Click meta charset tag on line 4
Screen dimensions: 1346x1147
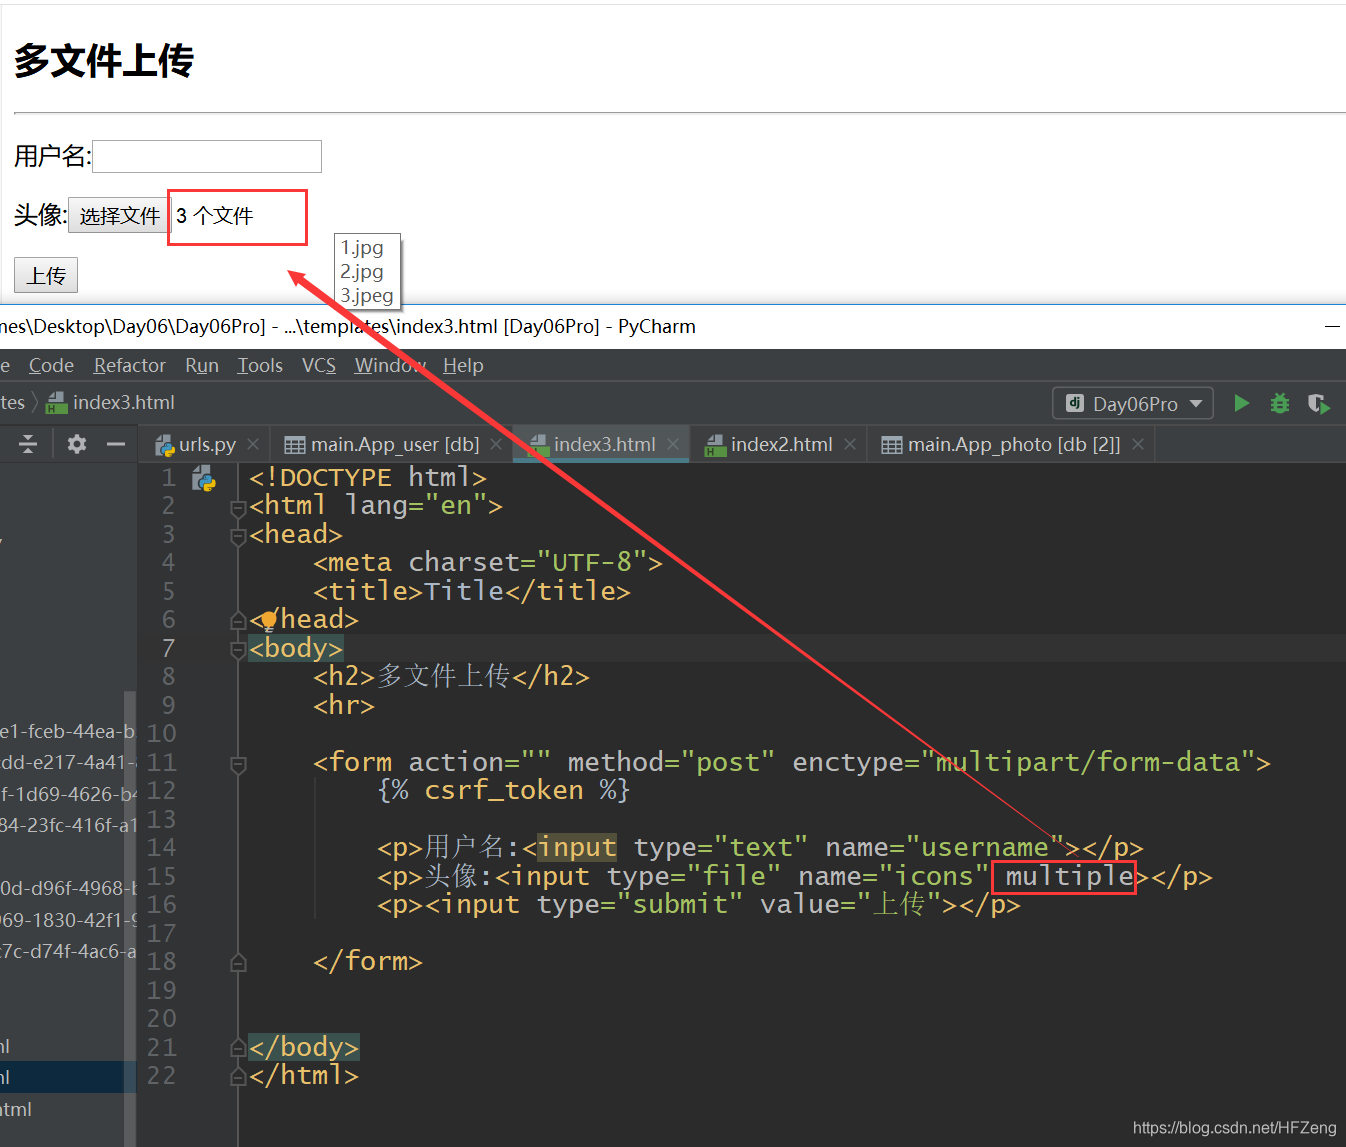(x=488, y=562)
